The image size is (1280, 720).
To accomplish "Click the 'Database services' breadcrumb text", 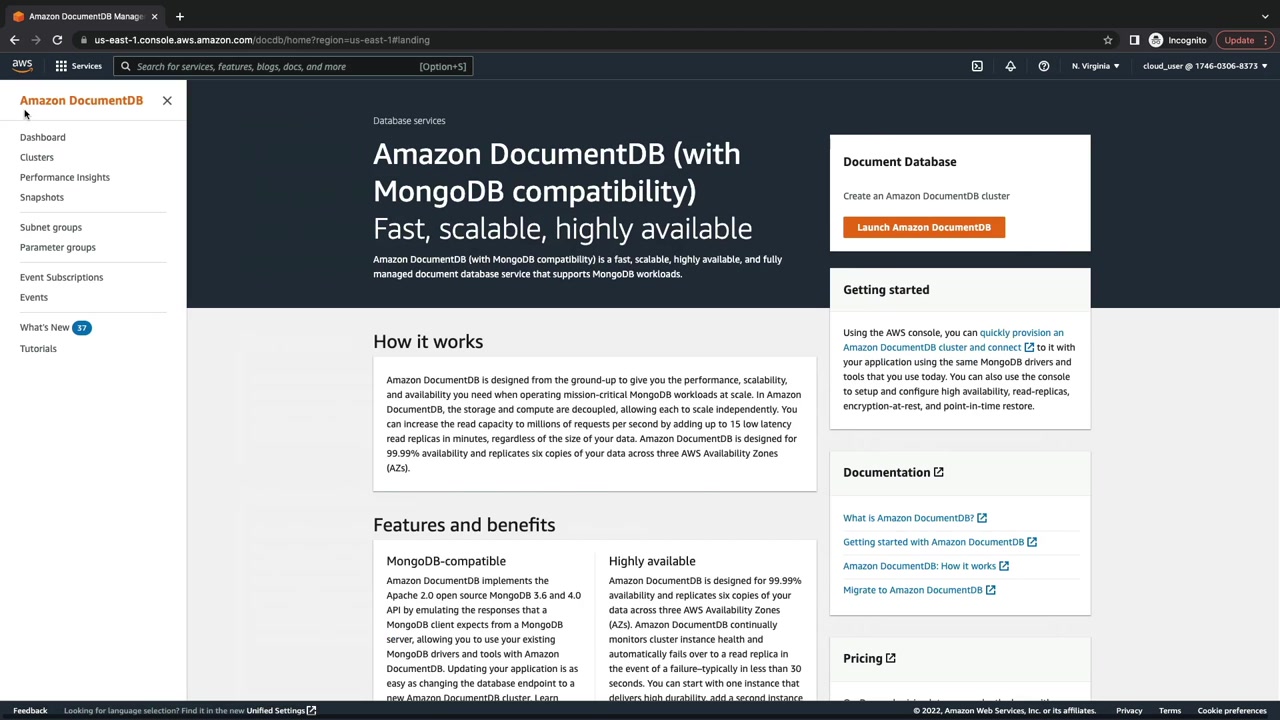I will [x=409, y=120].
